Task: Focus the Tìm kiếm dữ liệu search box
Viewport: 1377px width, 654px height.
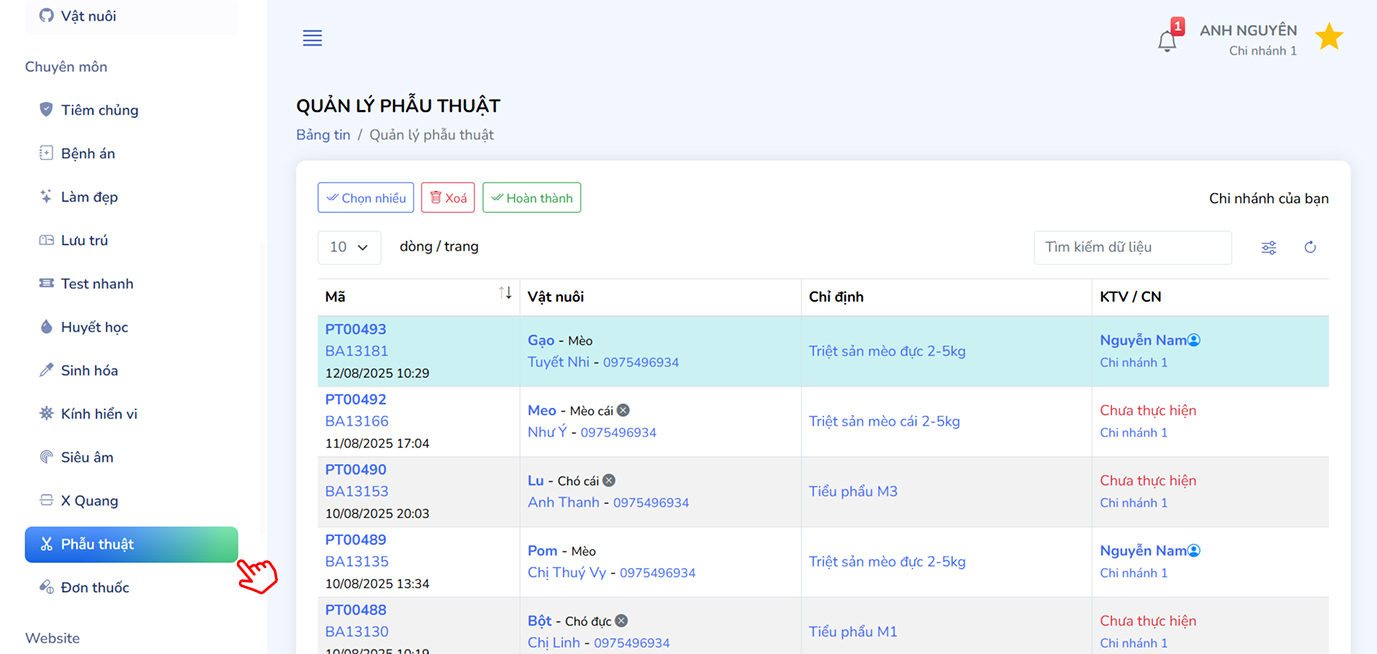Action: coord(1132,247)
